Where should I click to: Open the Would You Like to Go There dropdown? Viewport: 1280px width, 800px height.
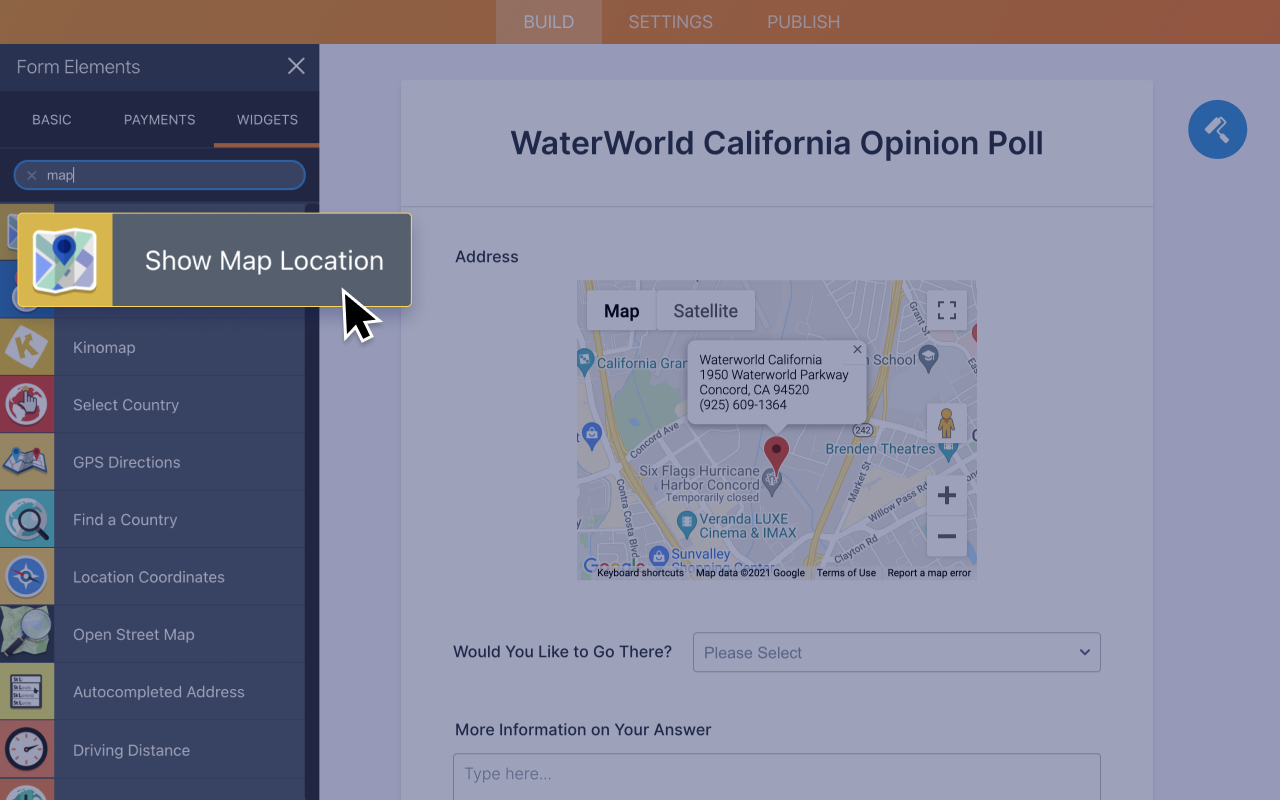(896, 652)
